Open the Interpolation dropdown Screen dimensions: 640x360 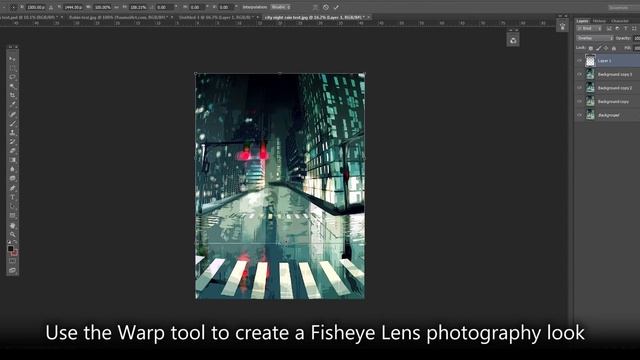280,7
